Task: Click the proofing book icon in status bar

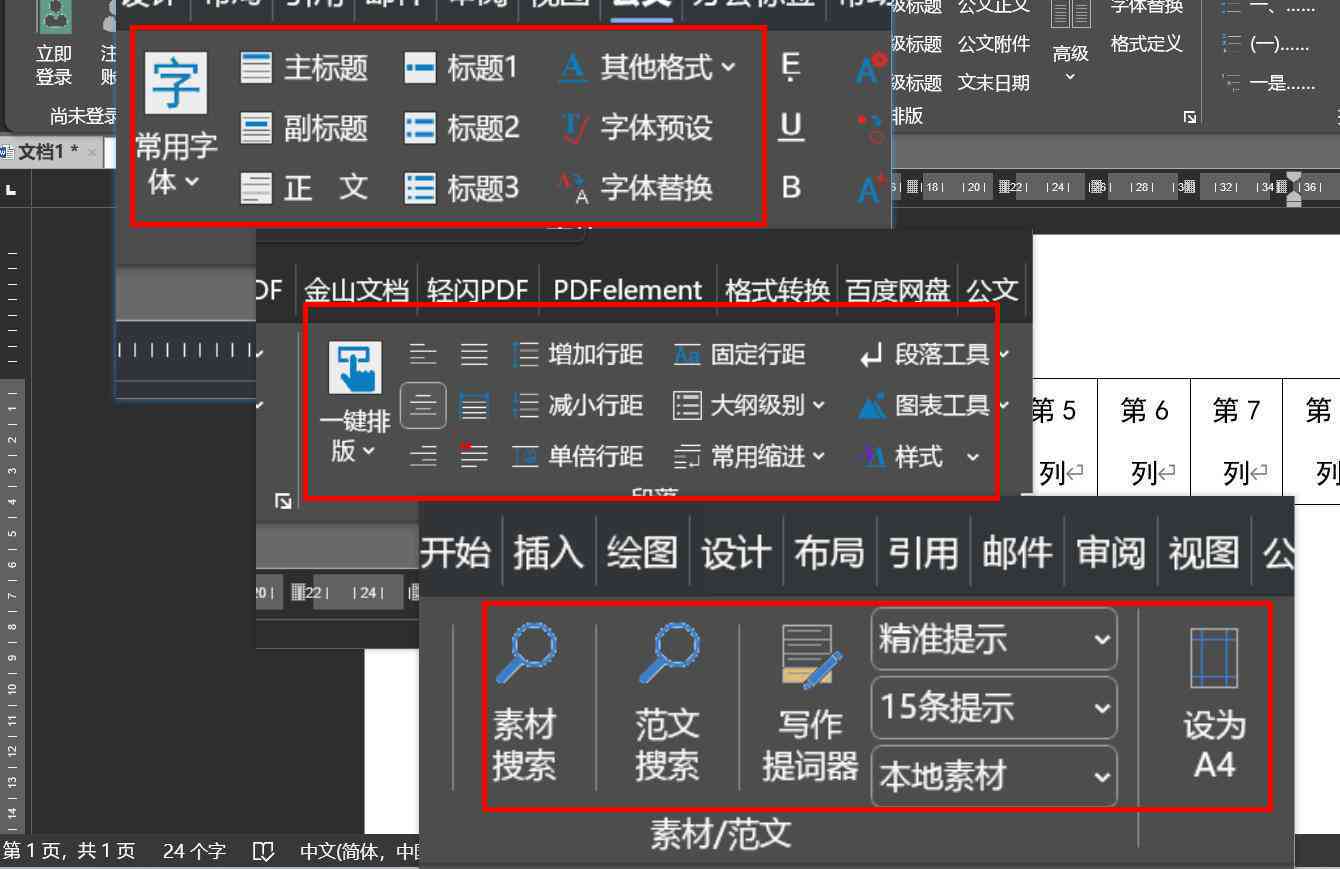Action: click(x=263, y=851)
